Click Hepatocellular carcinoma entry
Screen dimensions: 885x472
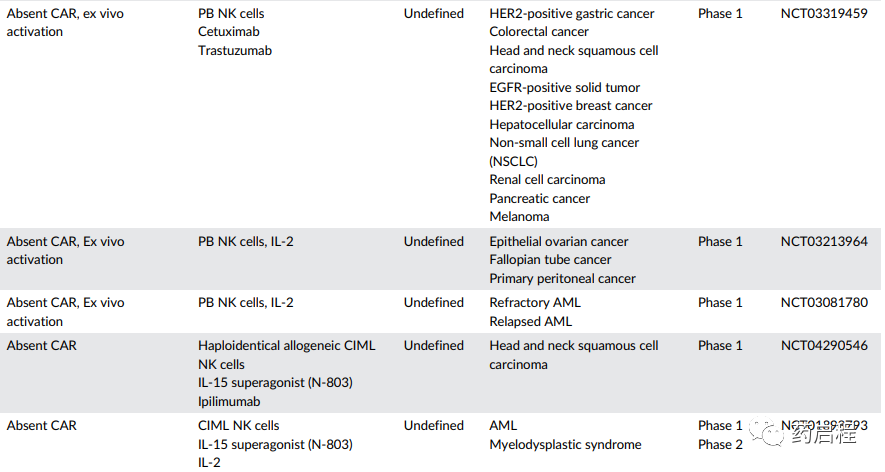click(562, 124)
